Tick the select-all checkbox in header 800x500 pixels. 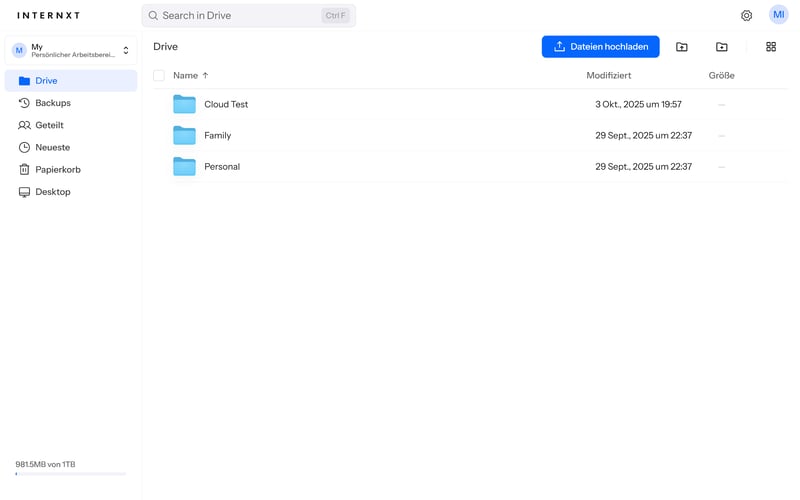[159, 75]
